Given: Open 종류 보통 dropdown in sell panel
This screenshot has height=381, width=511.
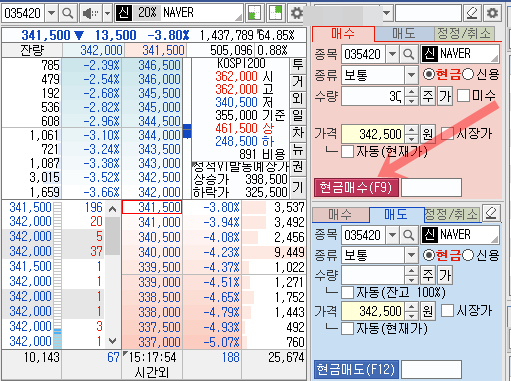Looking at the screenshot, I should point(411,255).
